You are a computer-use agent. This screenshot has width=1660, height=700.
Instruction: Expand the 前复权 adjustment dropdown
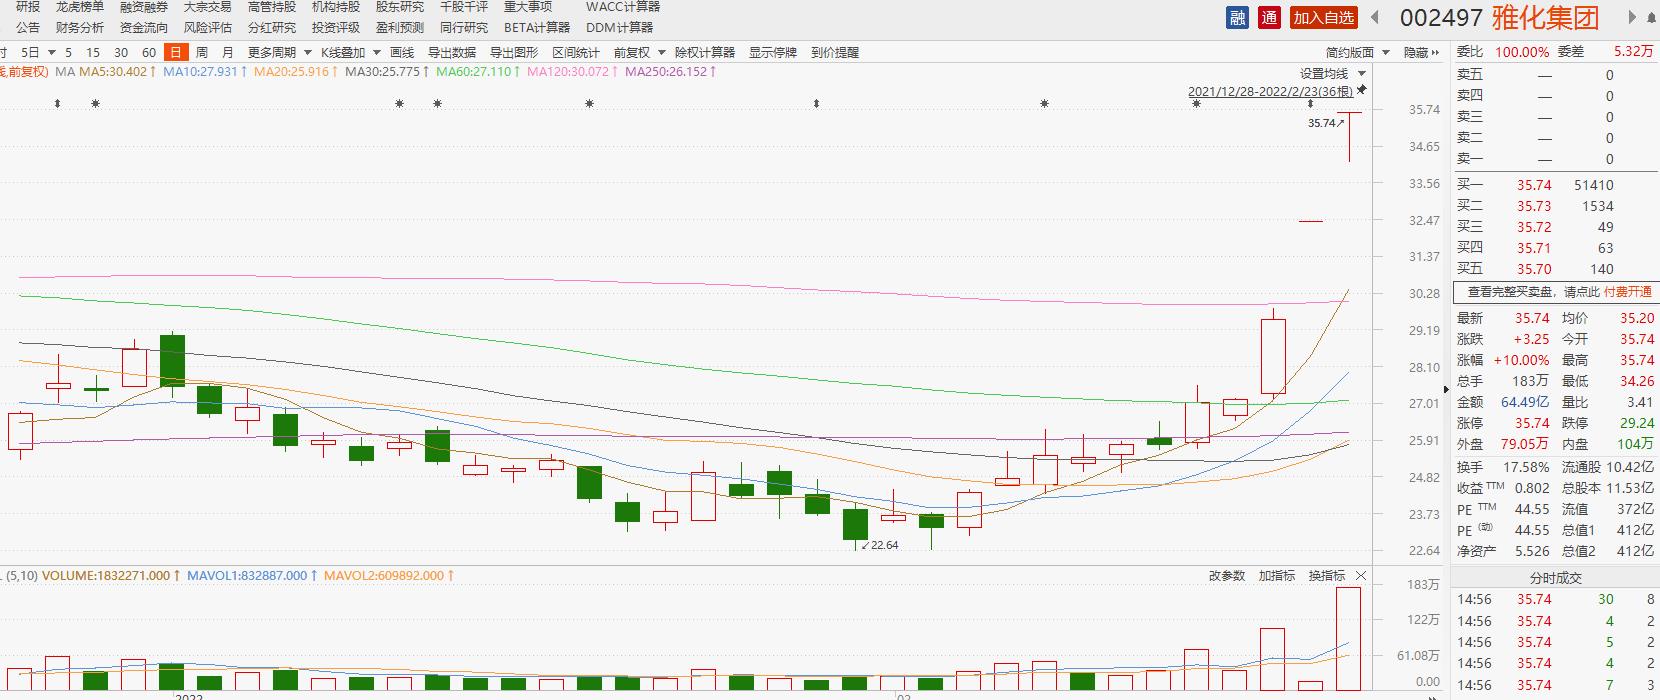[x=639, y=53]
